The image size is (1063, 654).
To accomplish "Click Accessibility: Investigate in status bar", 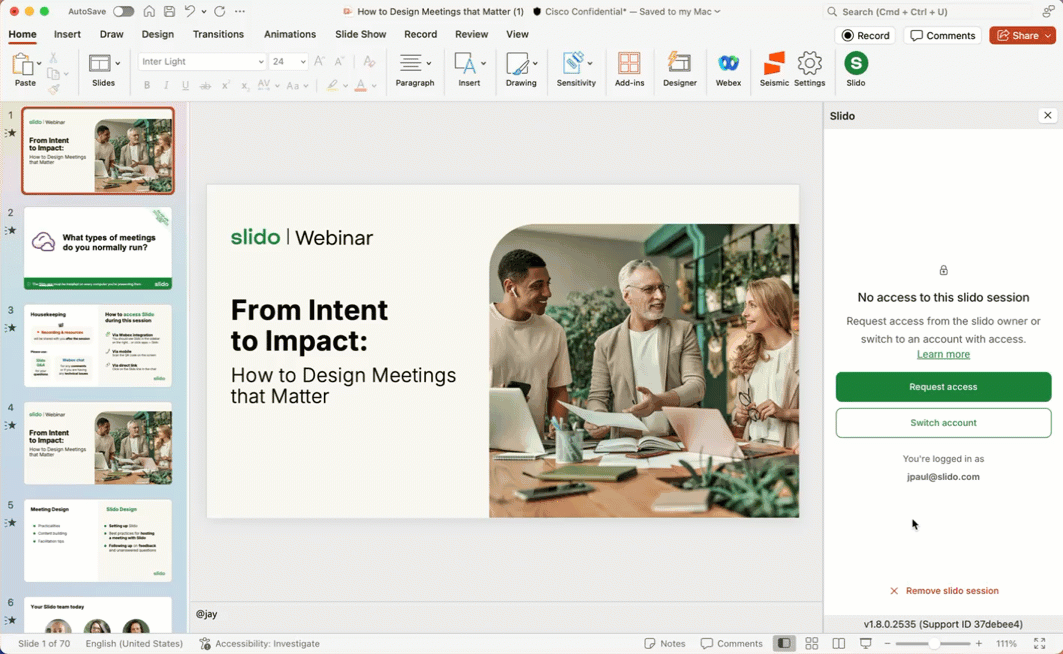I will coord(260,643).
